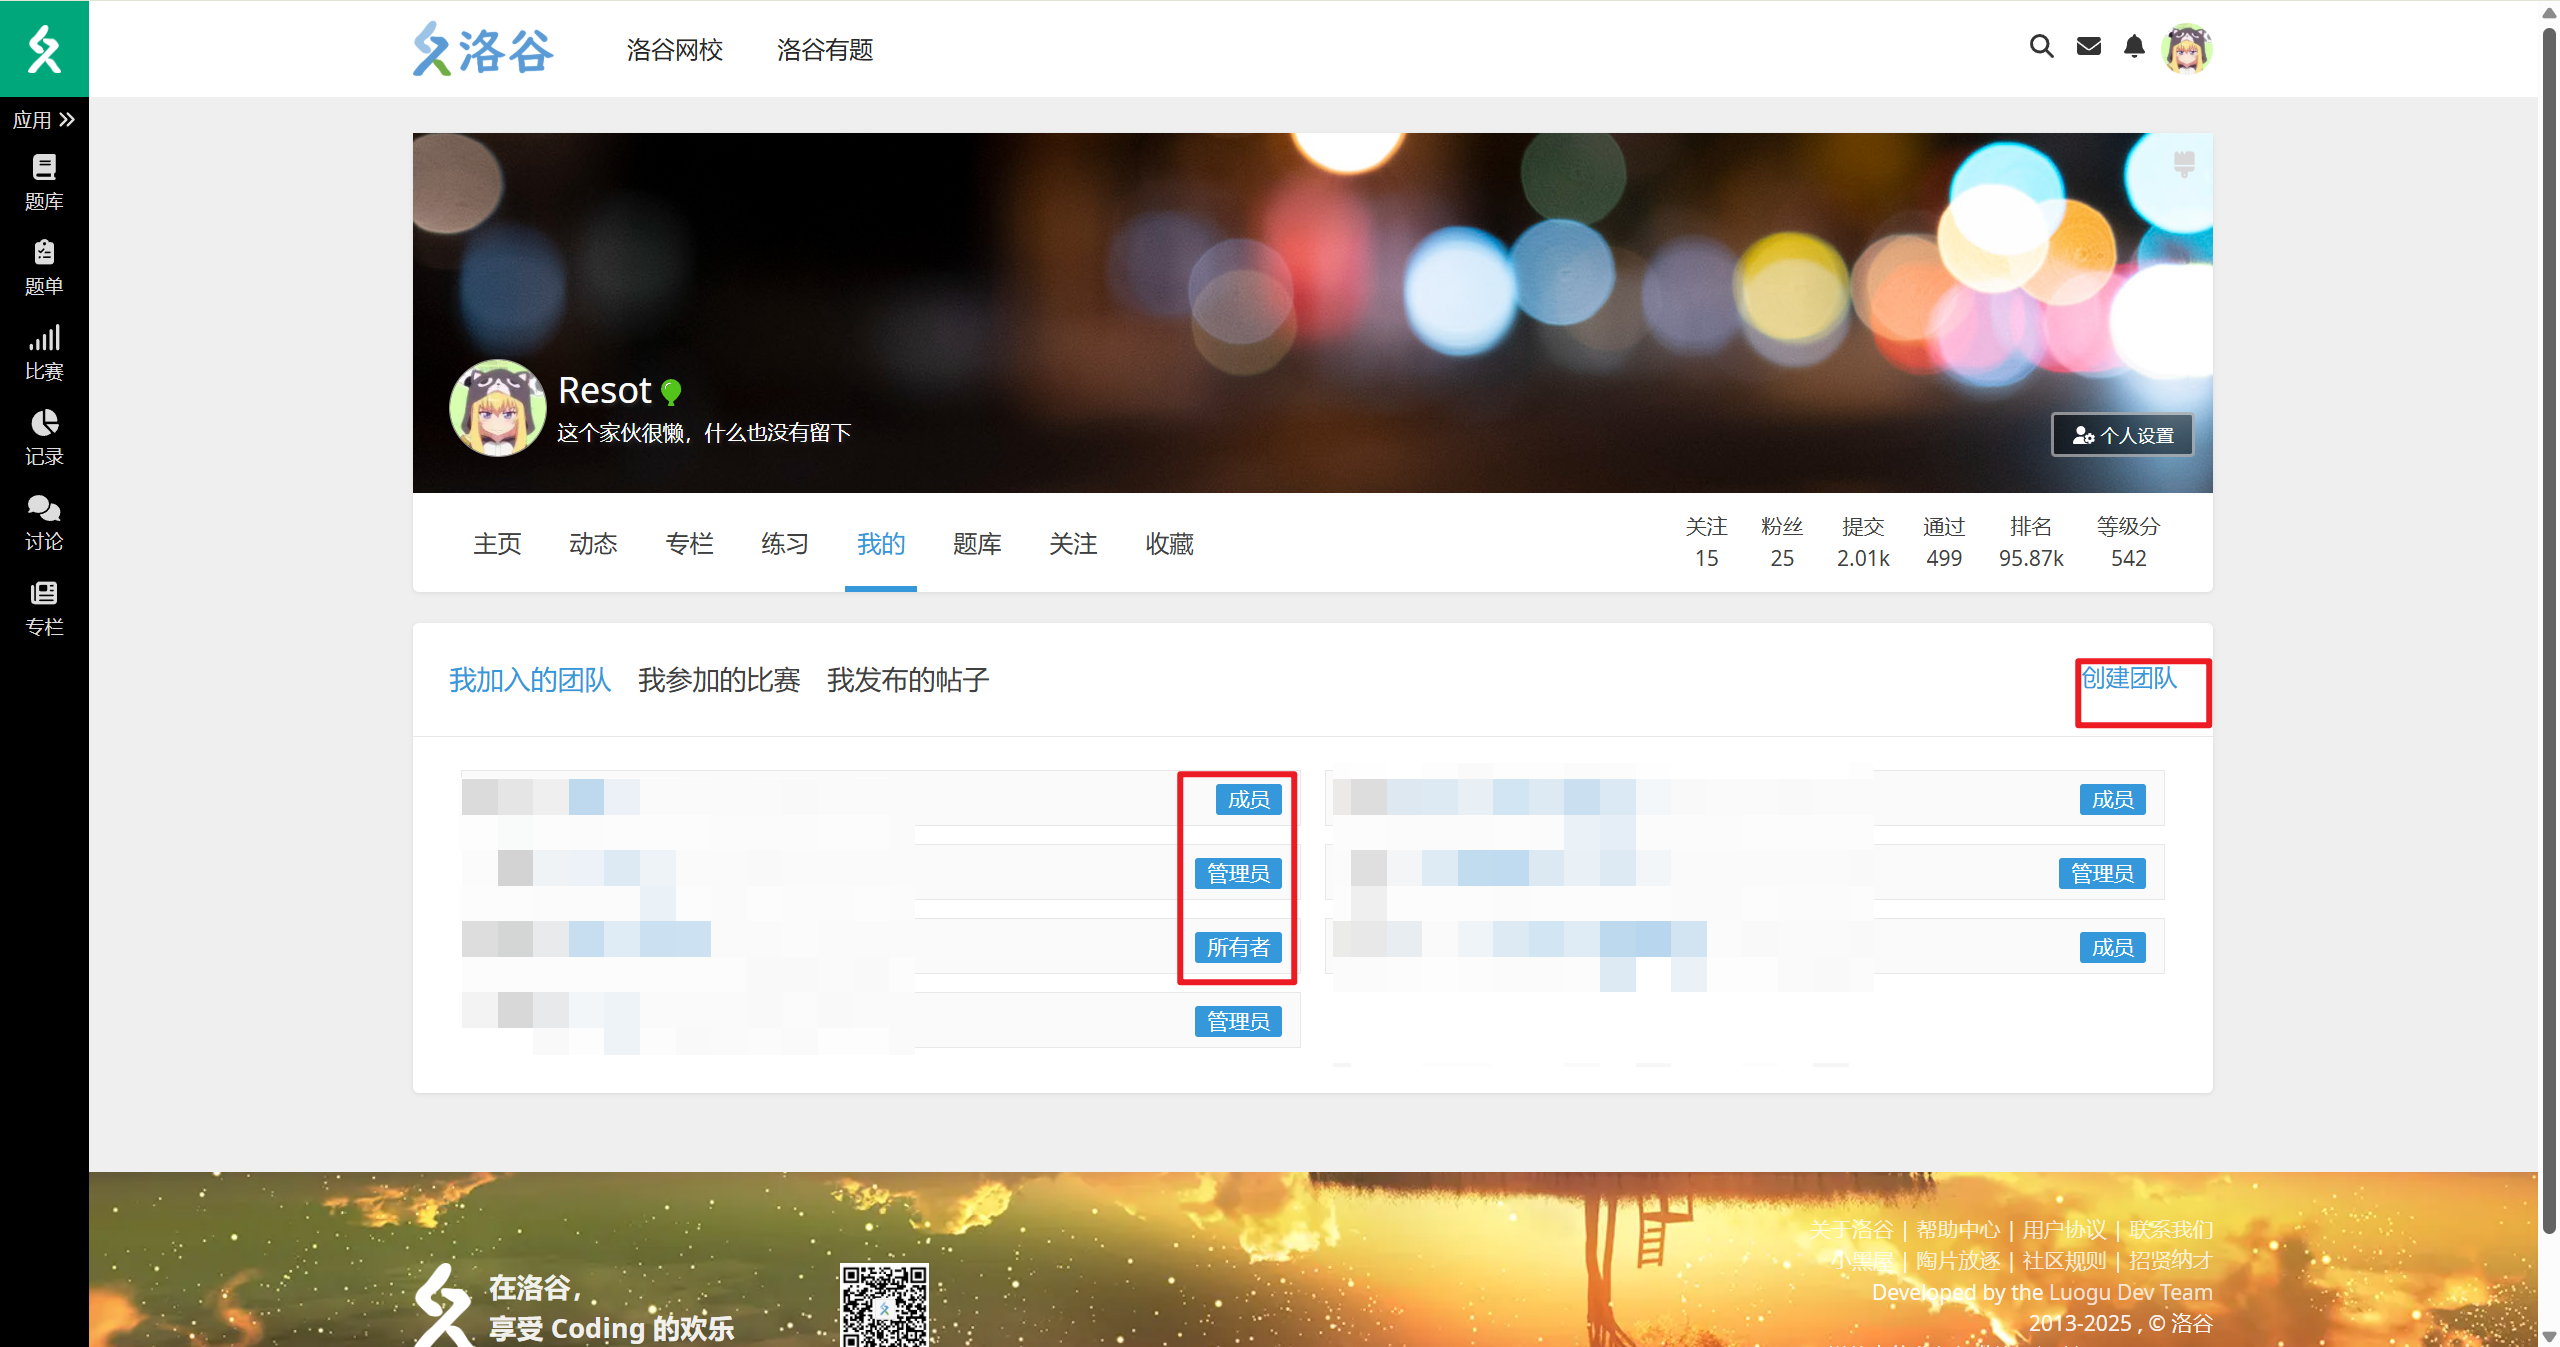Open the 题库 section in the left sidebar
The width and height of the screenshot is (2560, 1347).
pyautogui.click(x=44, y=181)
